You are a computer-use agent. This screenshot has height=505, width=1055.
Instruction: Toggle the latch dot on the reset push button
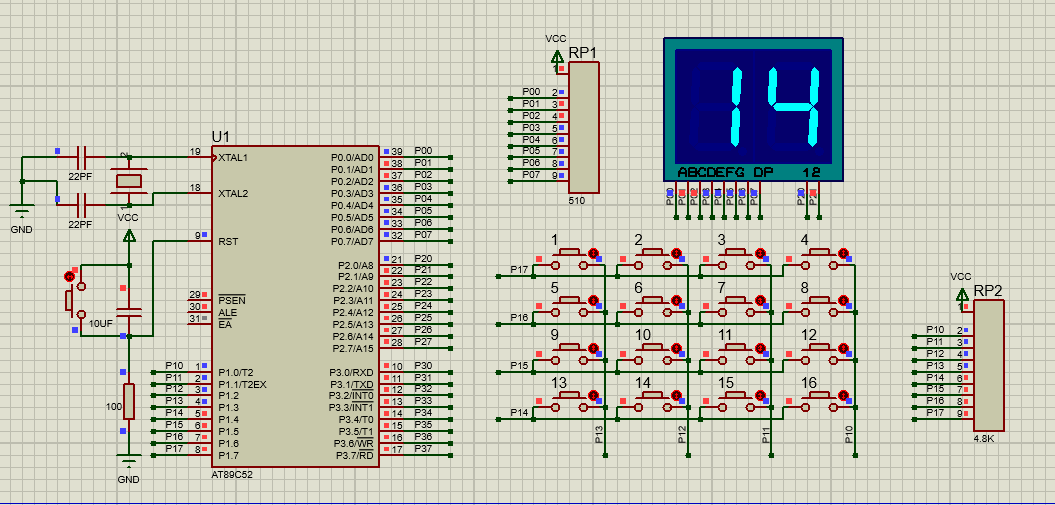[68, 276]
